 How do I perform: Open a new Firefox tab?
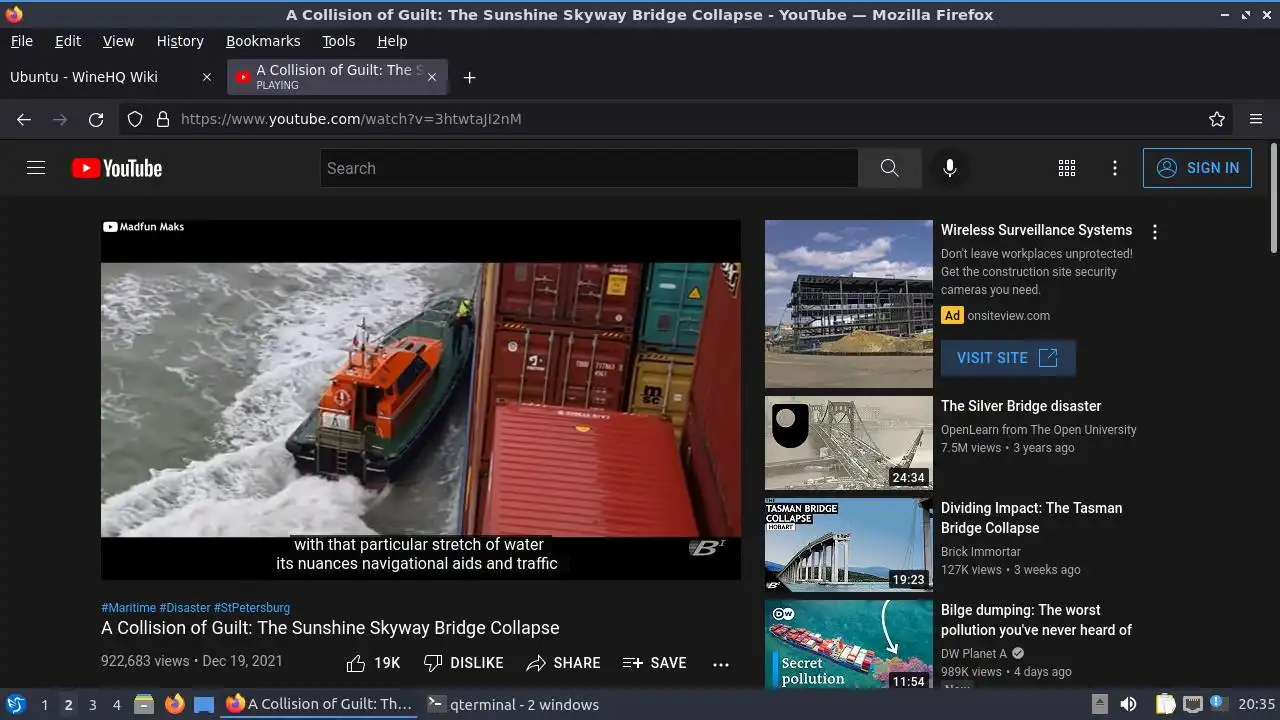[469, 77]
